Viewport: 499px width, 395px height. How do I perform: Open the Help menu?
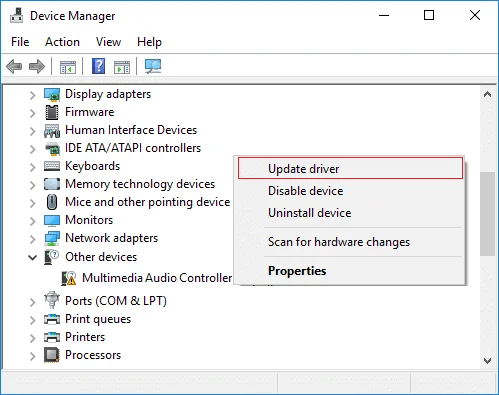(x=149, y=42)
